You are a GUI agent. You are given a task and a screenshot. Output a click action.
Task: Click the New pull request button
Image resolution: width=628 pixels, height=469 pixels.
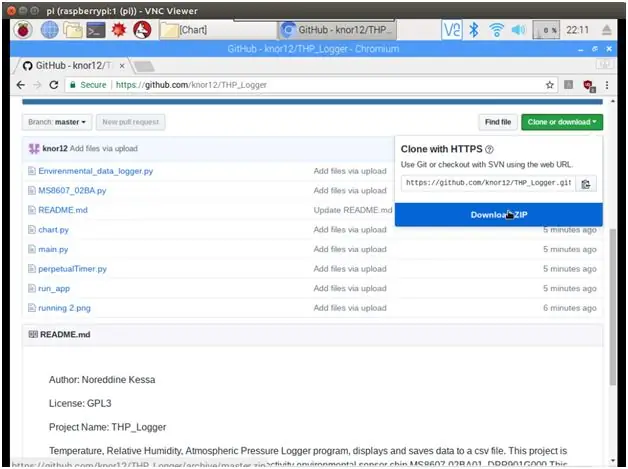pyautogui.click(x=131, y=122)
